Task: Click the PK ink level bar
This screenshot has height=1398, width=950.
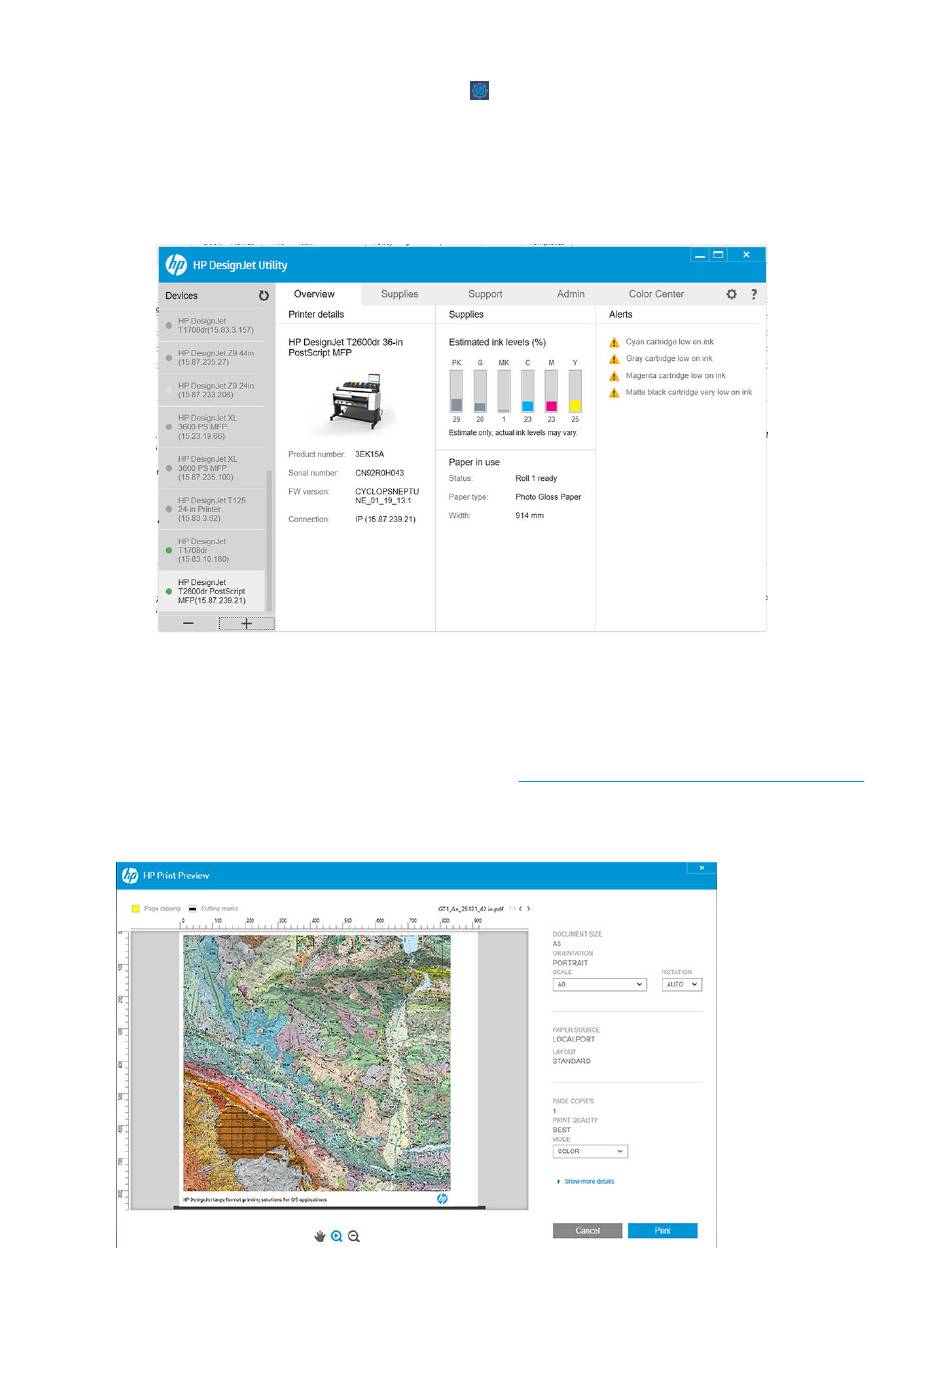Action: [456, 391]
